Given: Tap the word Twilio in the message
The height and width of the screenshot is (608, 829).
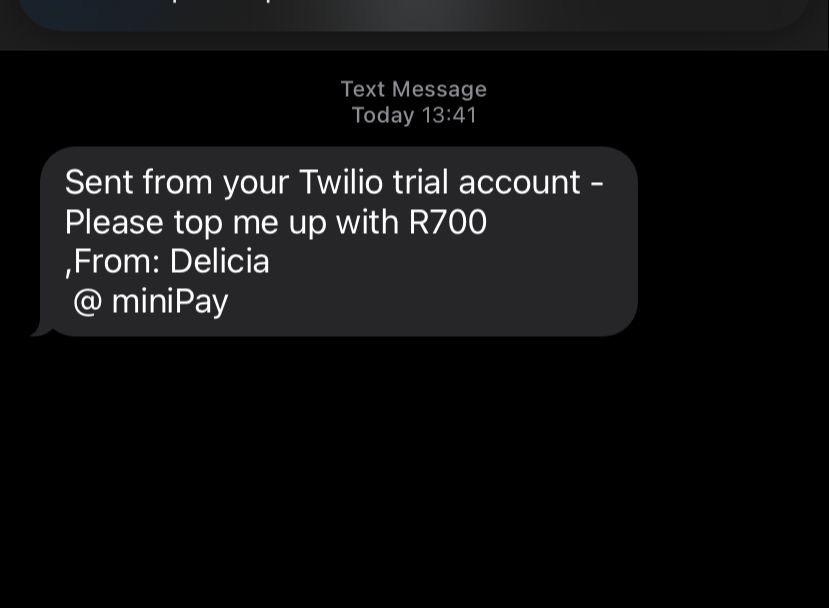Looking at the screenshot, I should 340,182.
